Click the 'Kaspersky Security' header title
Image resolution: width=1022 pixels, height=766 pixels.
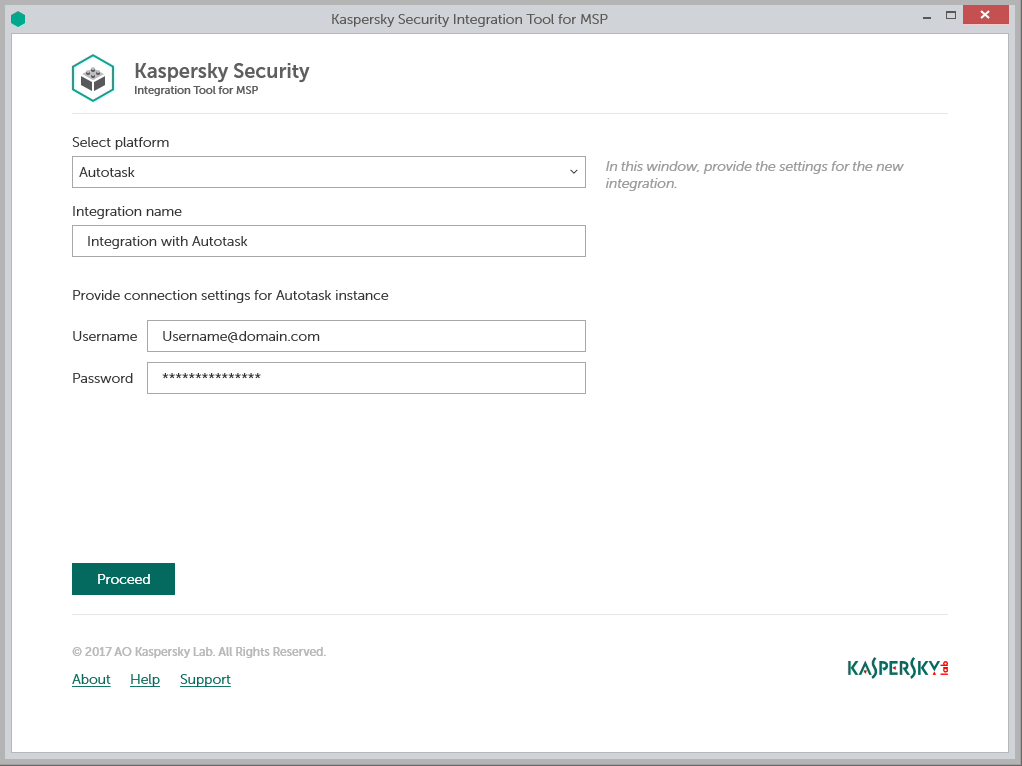pos(221,71)
